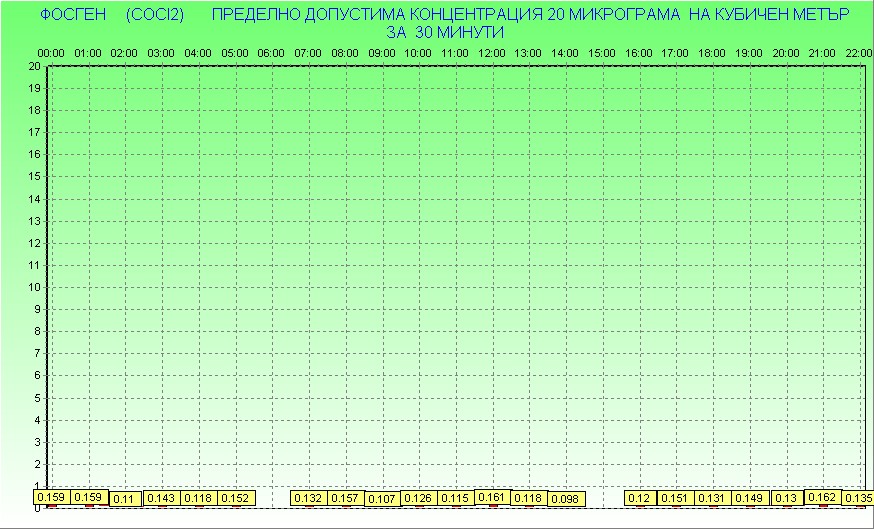Select the 0.132 measurement label
The image size is (874, 529).
pyautogui.click(x=309, y=498)
